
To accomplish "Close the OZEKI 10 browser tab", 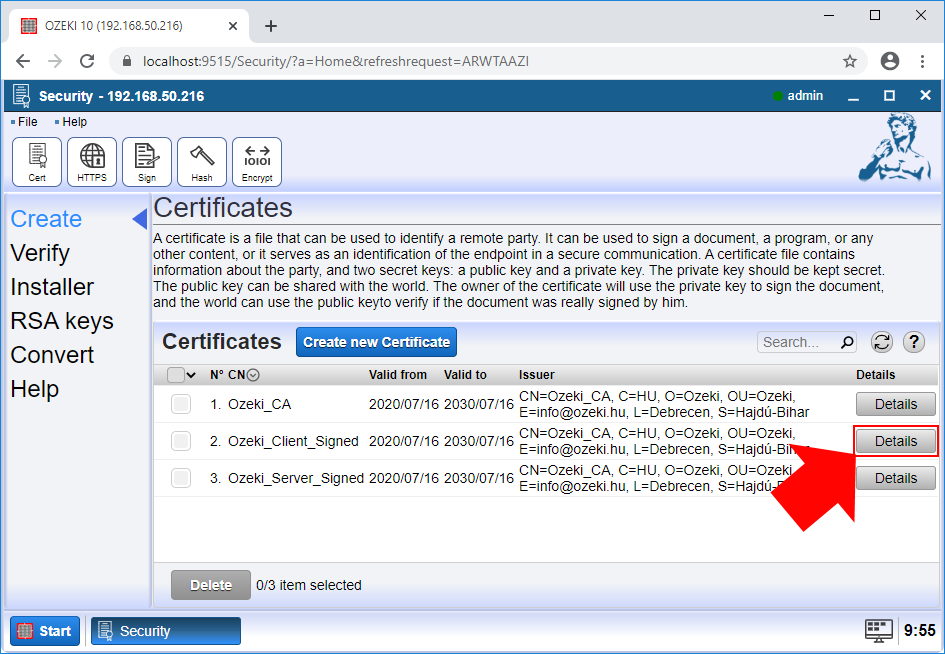I will [233, 26].
